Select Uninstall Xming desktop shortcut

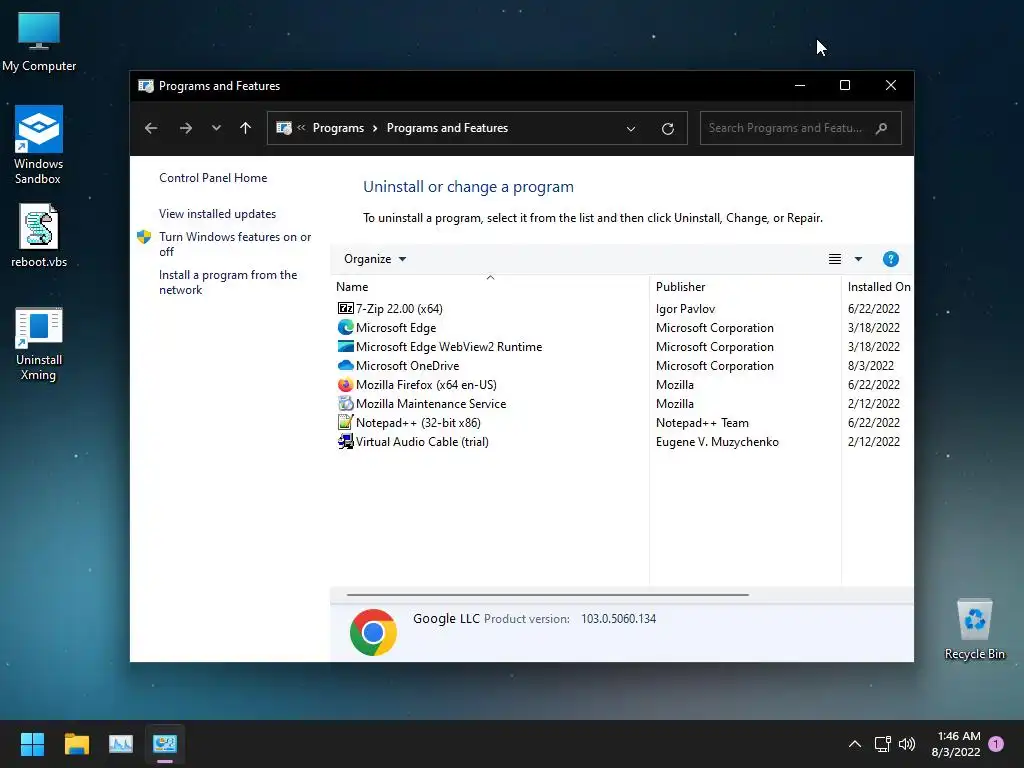tap(39, 344)
